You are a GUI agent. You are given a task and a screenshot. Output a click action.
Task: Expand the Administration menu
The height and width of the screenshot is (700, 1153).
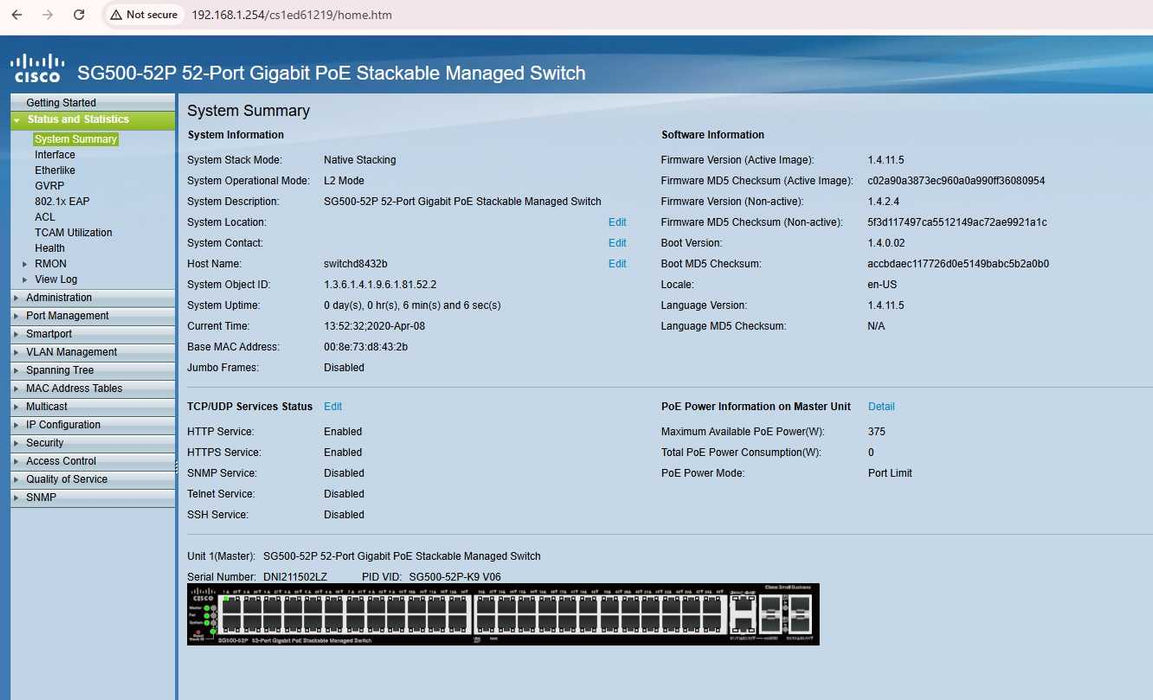coord(59,298)
